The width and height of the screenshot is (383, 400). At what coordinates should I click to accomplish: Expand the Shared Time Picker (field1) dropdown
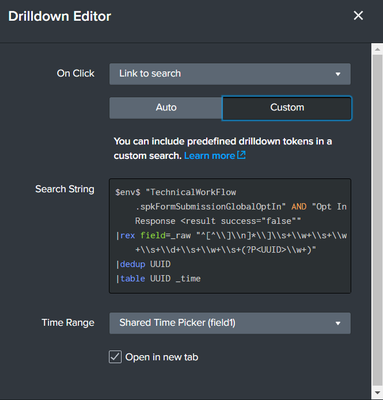(x=230, y=323)
